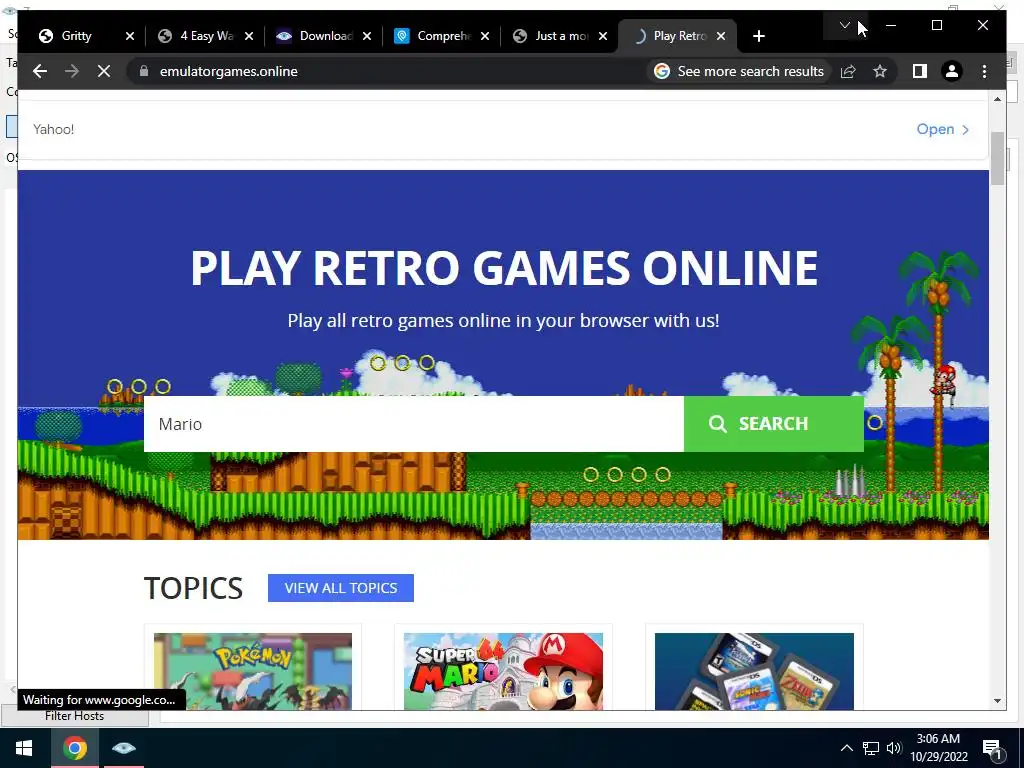1024x768 pixels.
Task: Open the Yahoo! ad link
Action: (54, 129)
